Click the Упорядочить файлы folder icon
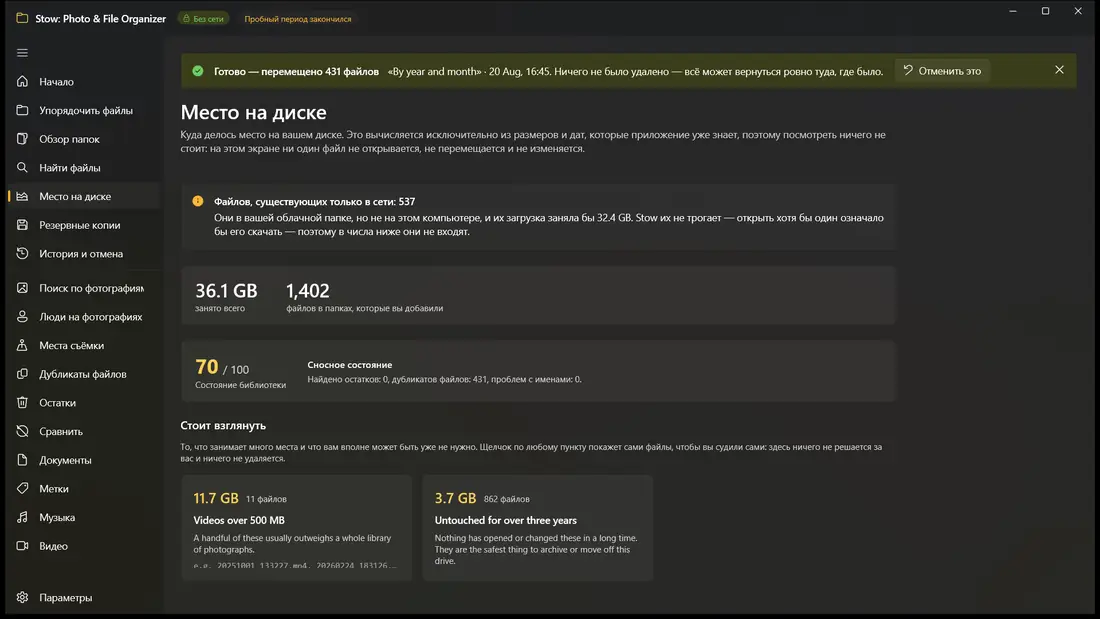 point(22,110)
